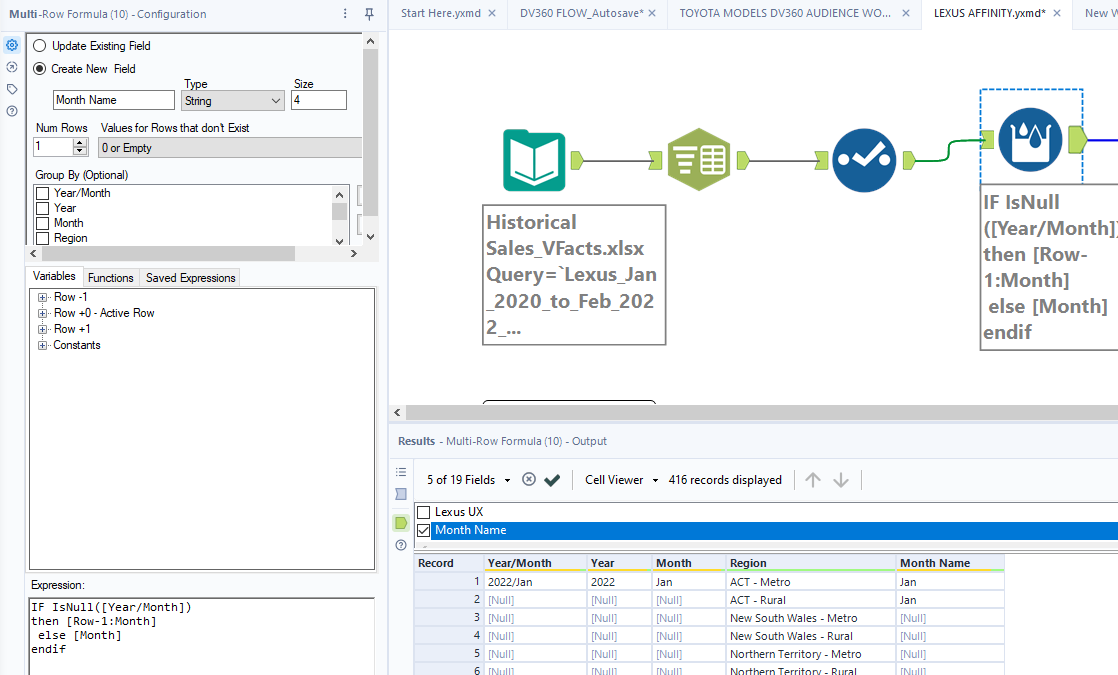
Task: Open the Functions tab in the expression panel
Action: [x=110, y=277]
